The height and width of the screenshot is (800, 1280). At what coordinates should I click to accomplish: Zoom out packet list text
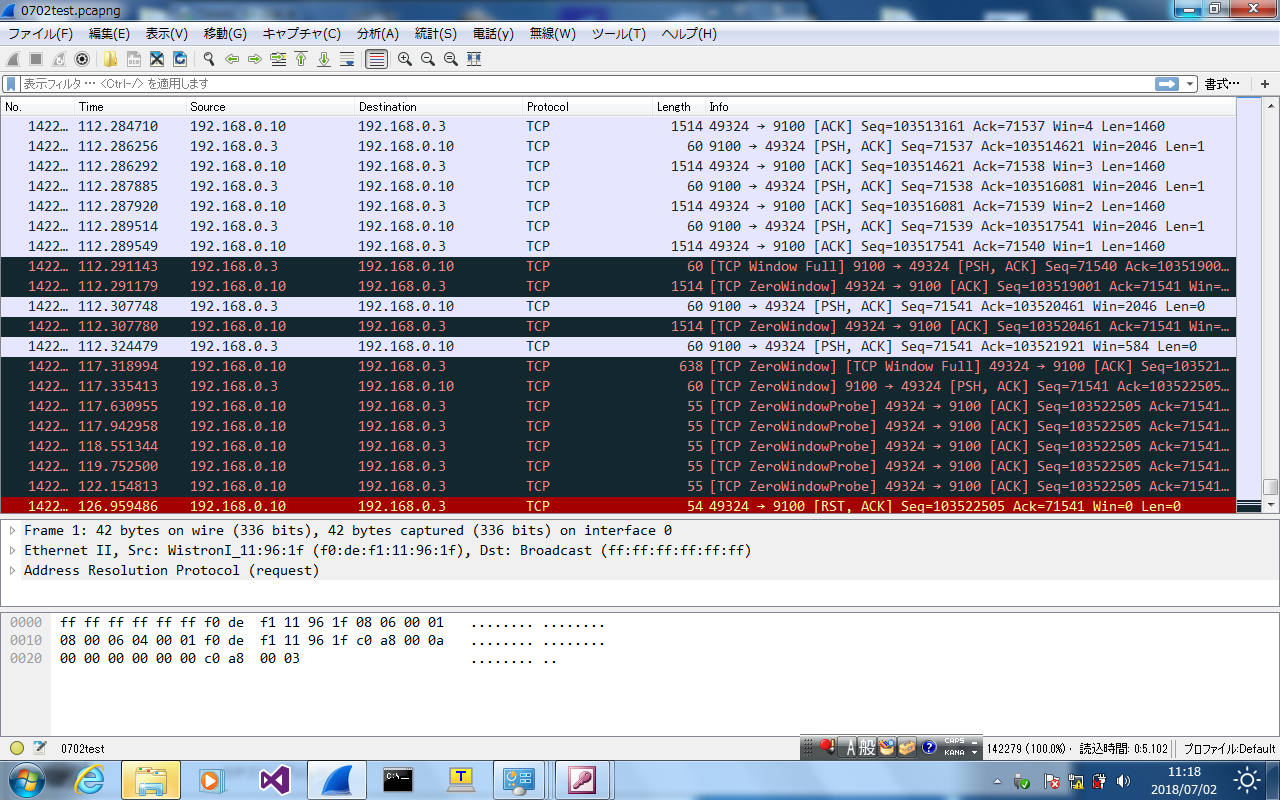(x=427, y=59)
